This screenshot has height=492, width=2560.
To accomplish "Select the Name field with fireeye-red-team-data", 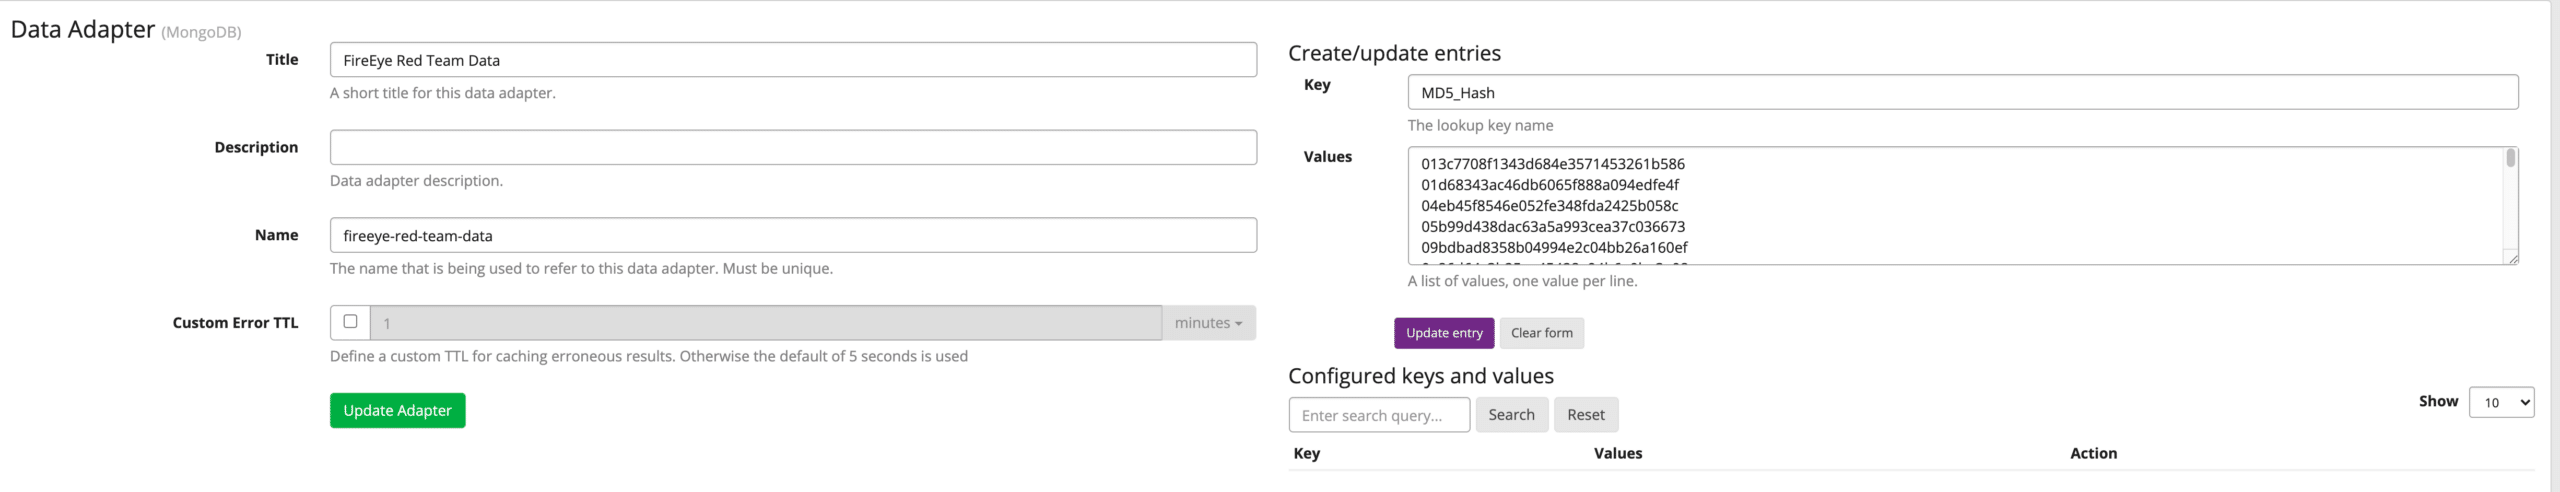I will pos(792,236).
